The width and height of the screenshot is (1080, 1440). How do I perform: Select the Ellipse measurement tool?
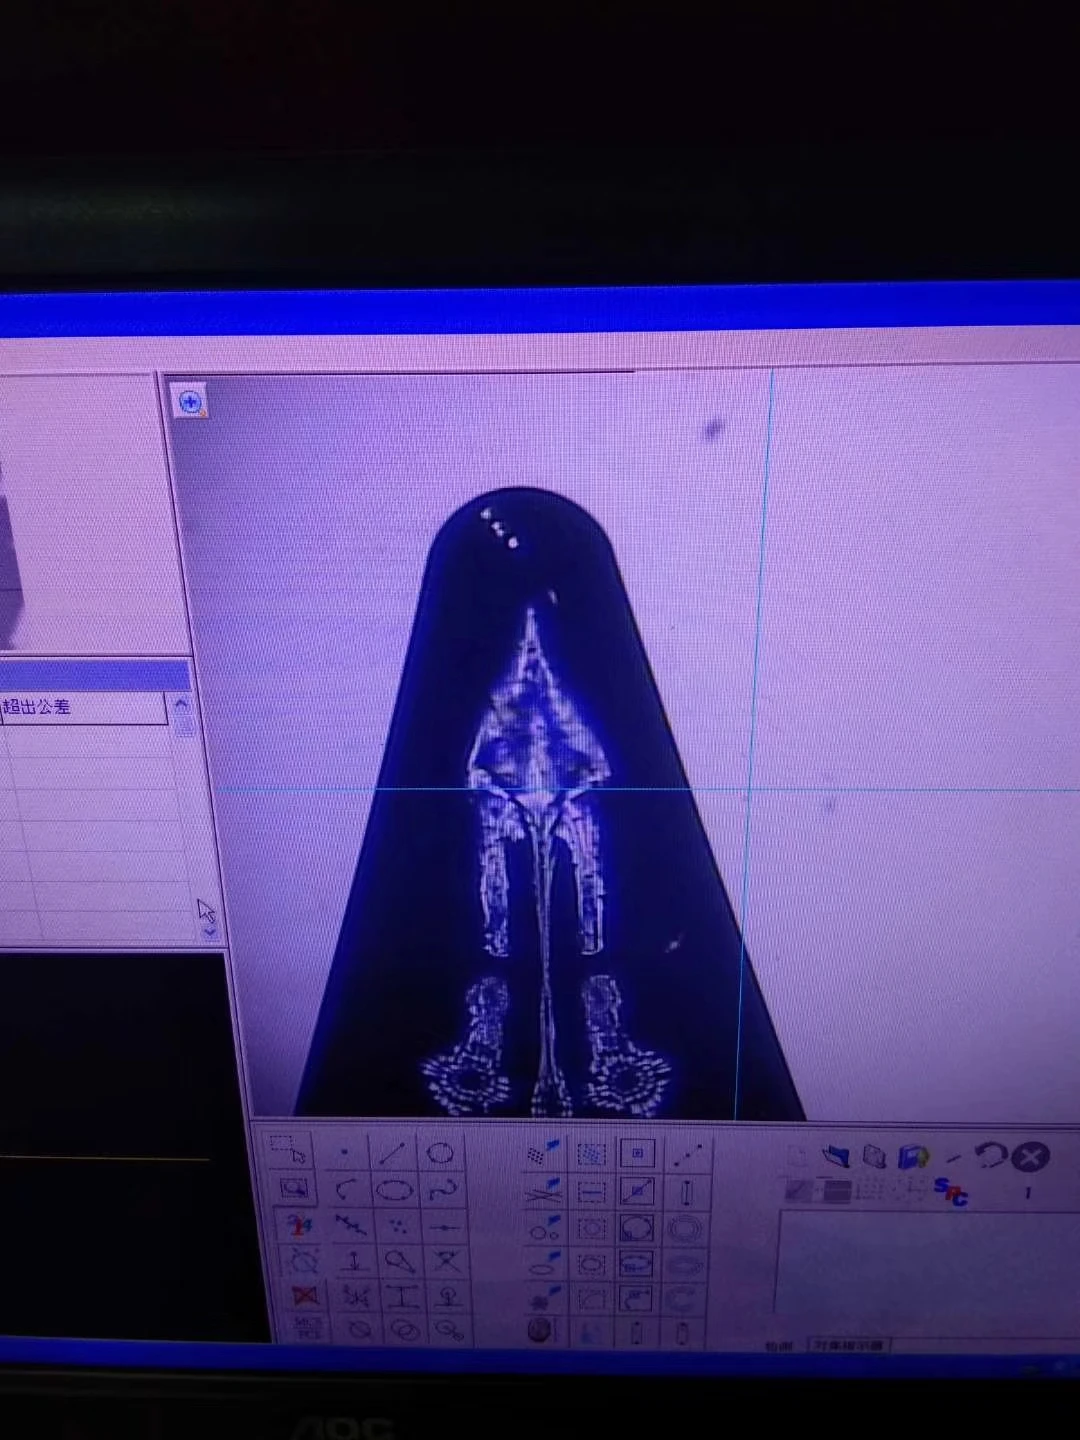point(394,1191)
